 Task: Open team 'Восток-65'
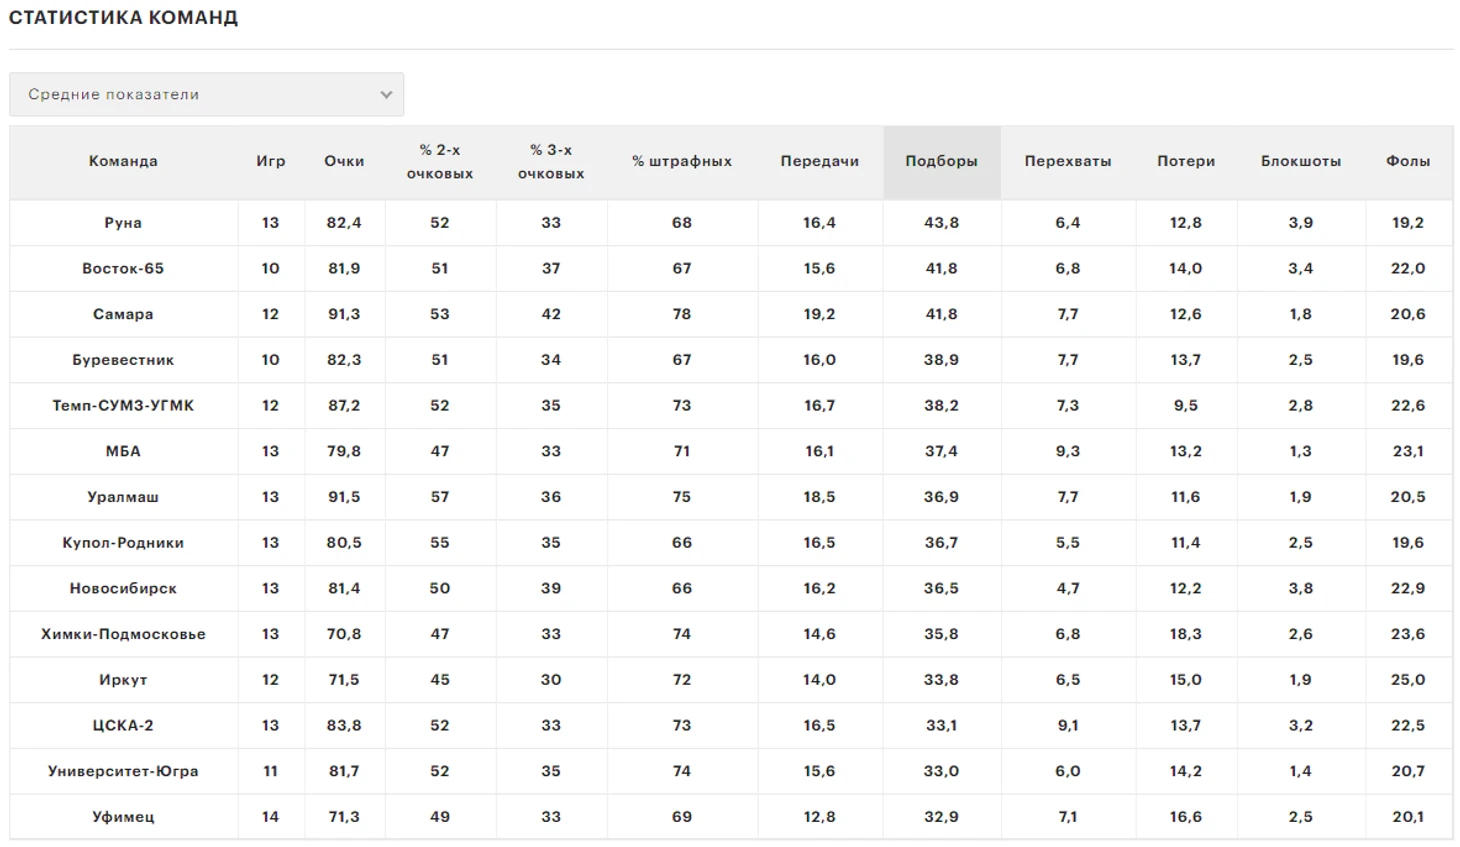(x=123, y=269)
